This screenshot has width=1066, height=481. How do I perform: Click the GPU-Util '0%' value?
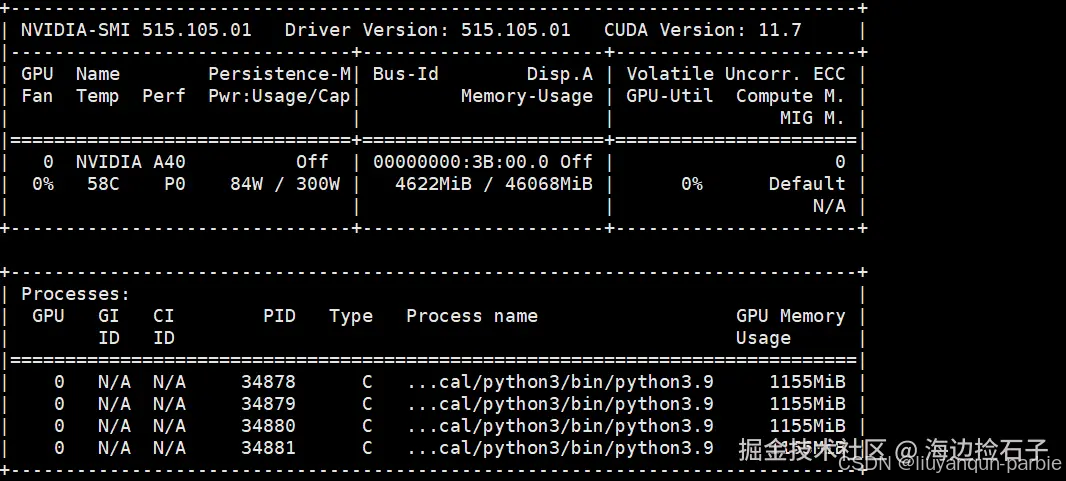[691, 184]
